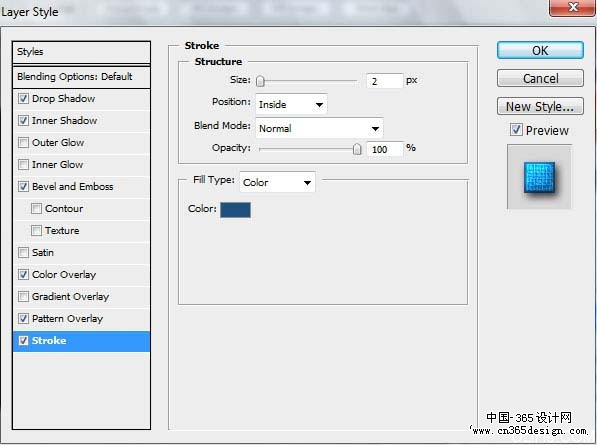Open the Blend Mode dropdown showing Normal

(x=319, y=128)
